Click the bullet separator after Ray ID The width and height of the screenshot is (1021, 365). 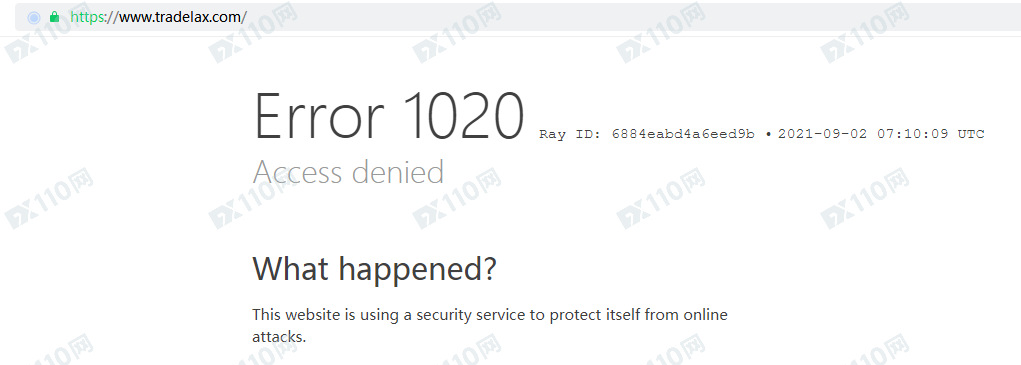(x=768, y=135)
